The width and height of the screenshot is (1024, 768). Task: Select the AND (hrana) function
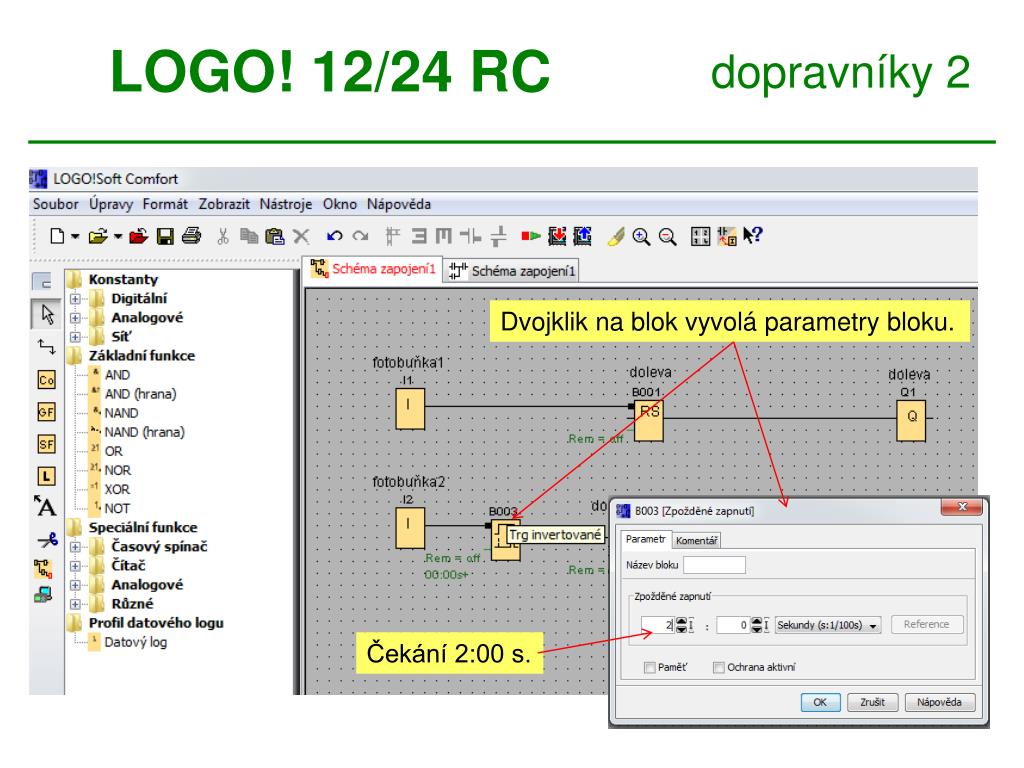(140, 394)
